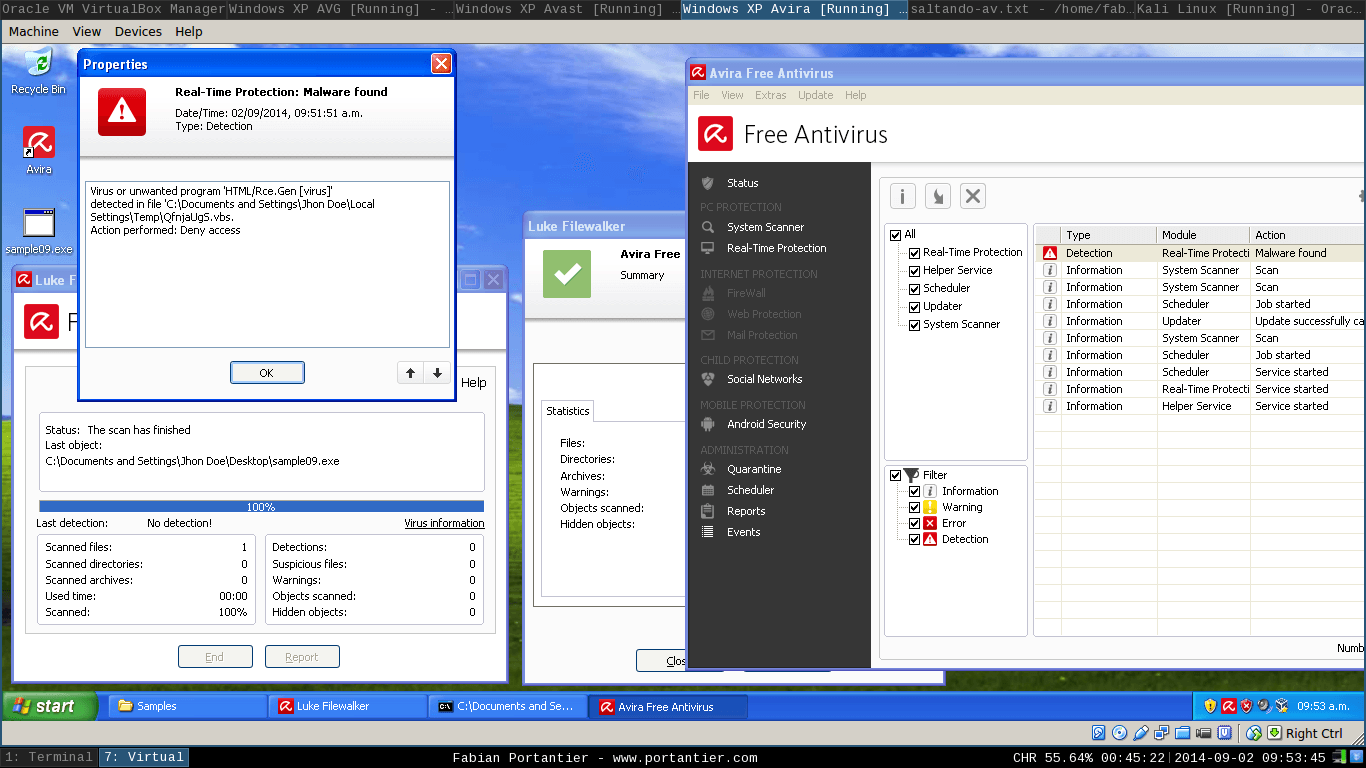1366x768 pixels.
Task: Toggle the Scheduler module checkbox
Action: [914, 289]
